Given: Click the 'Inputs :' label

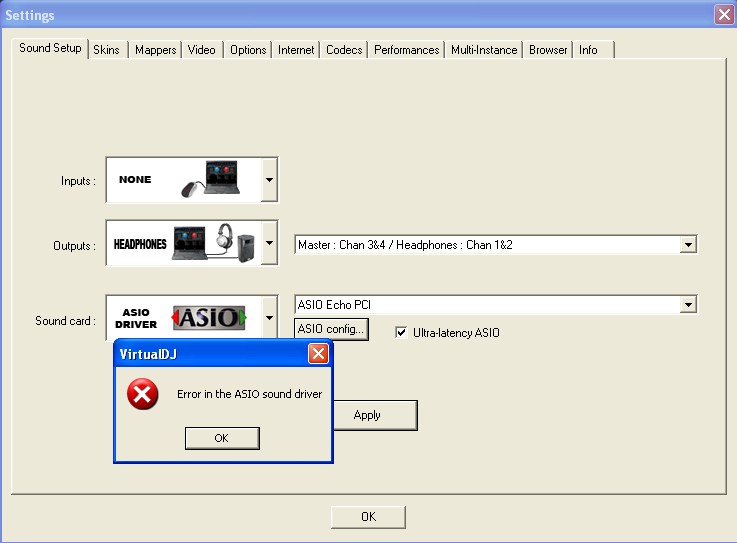Looking at the screenshot, I should 78,181.
